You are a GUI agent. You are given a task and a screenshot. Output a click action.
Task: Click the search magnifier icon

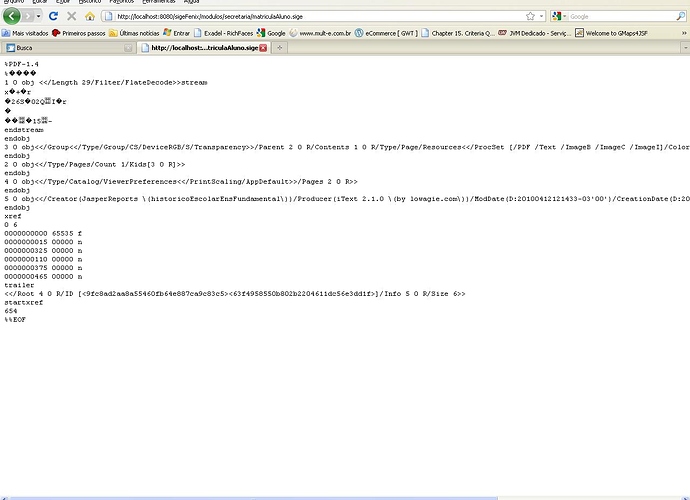680,16
